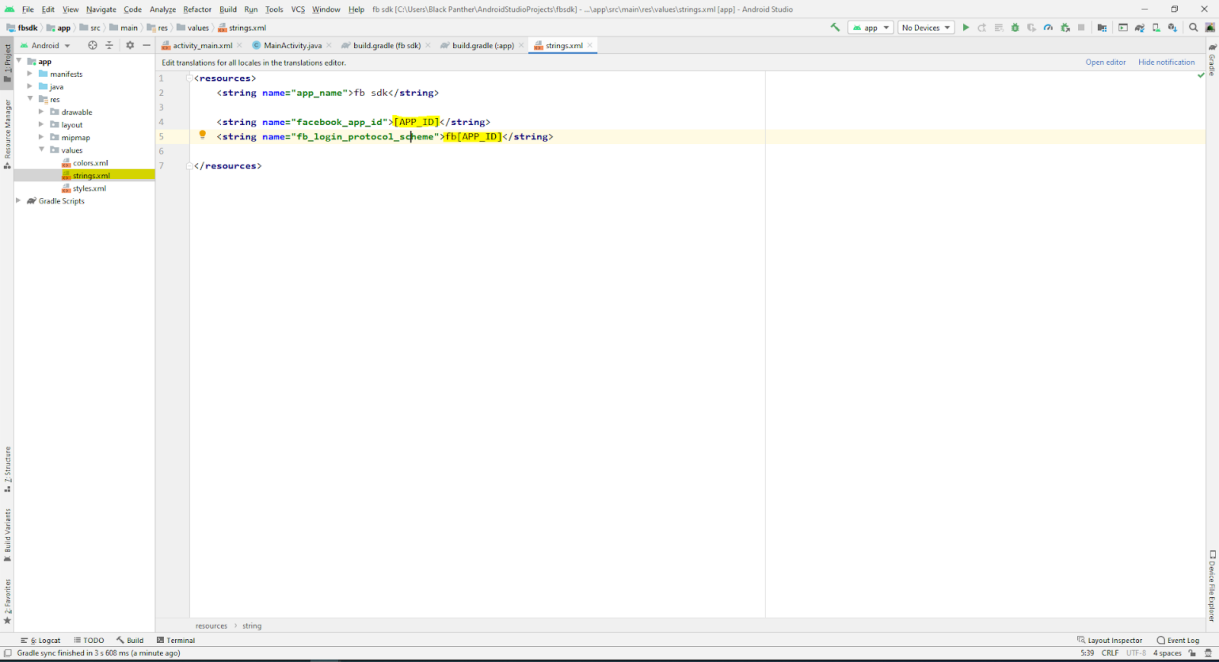Image resolution: width=1219 pixels, height=662 pixels.
Task: Toggle the Build Variants side panel
Action: [x=7, y=535]
